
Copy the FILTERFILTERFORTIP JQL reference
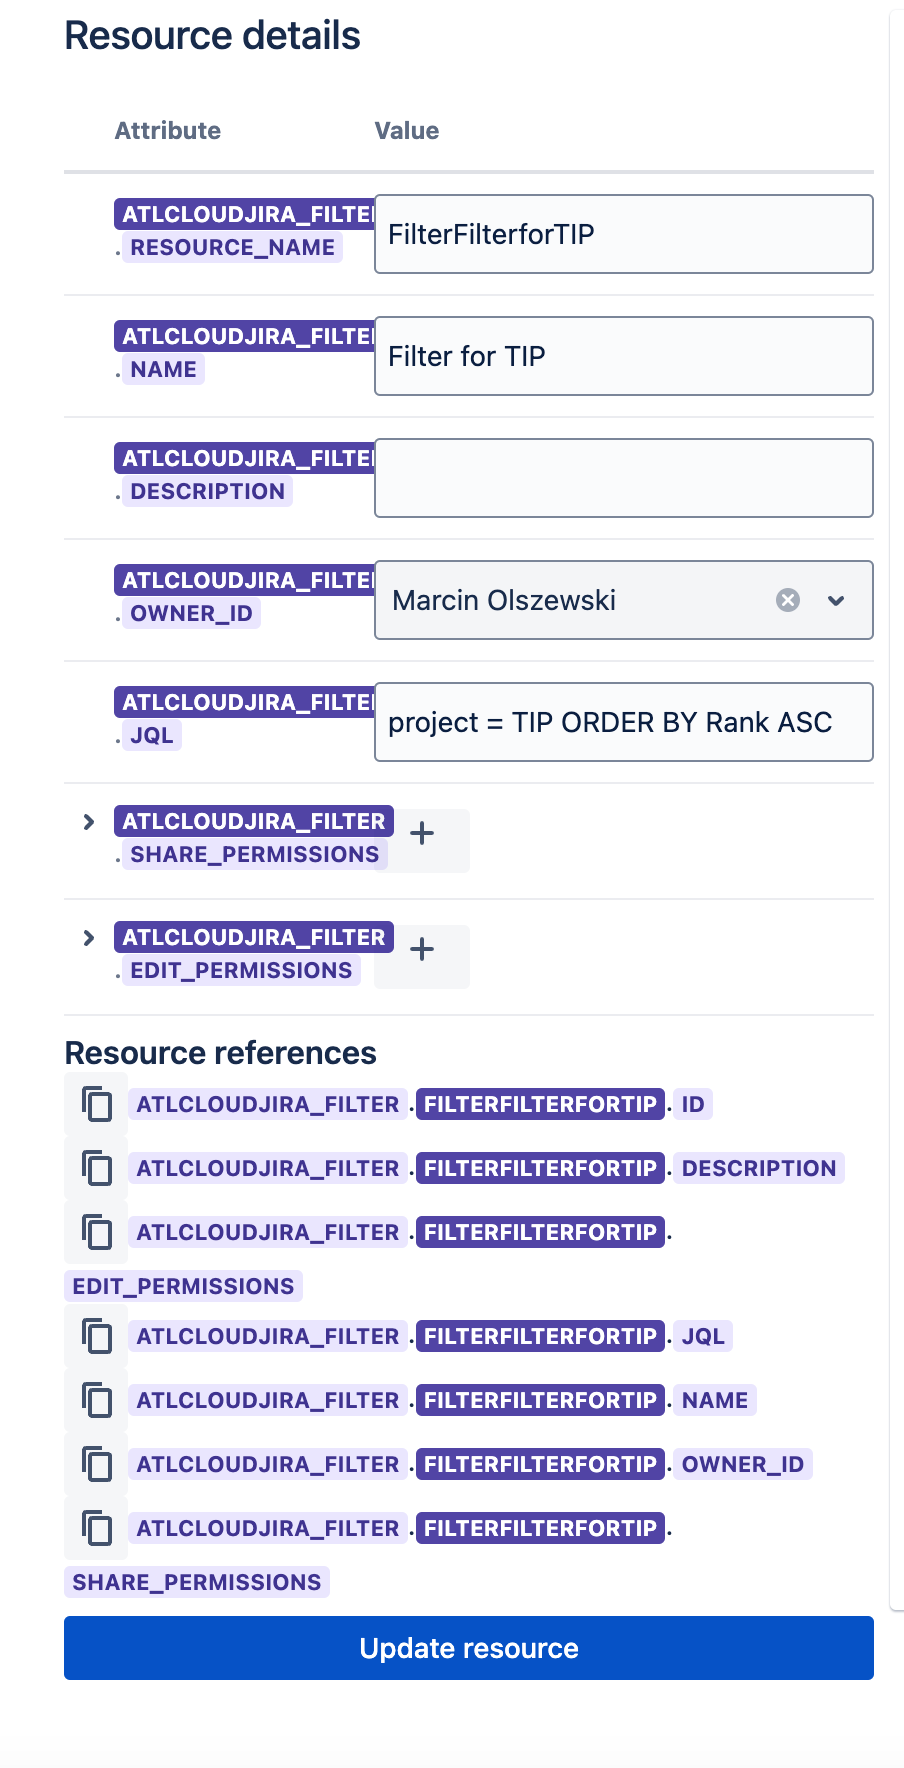(97, 1337)
